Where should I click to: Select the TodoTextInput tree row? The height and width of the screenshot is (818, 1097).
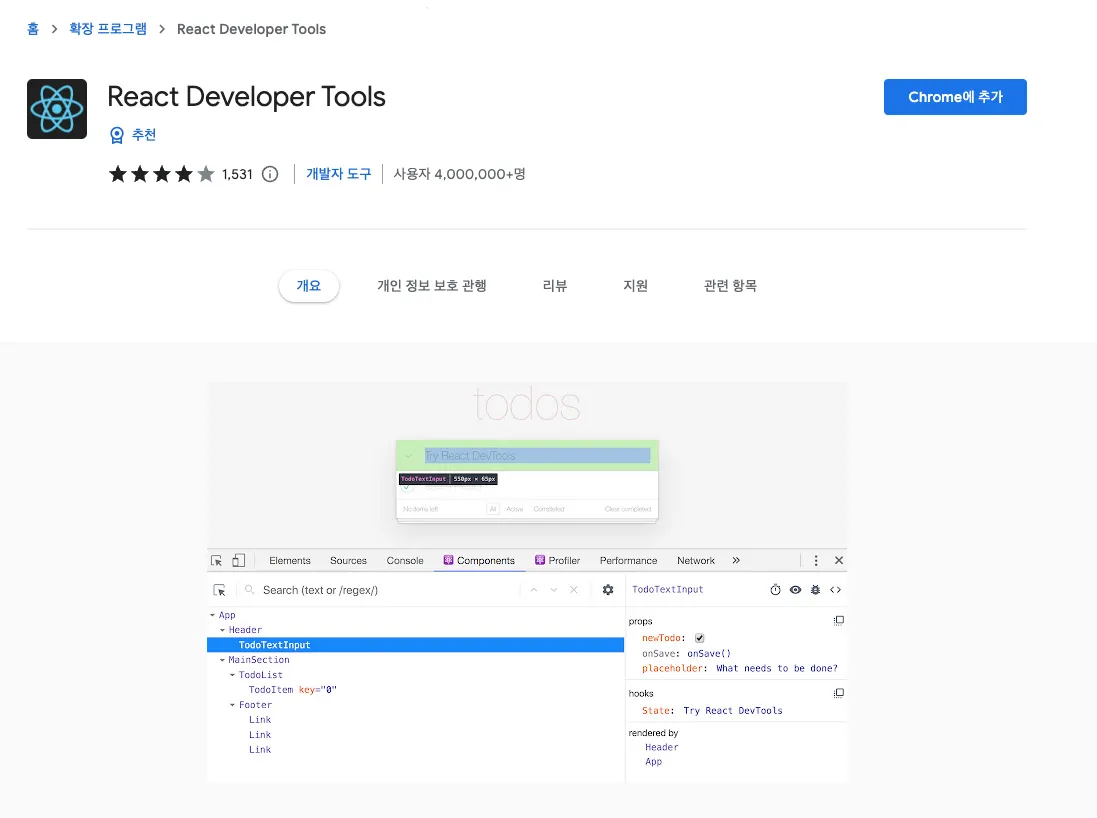coord(416,645)
